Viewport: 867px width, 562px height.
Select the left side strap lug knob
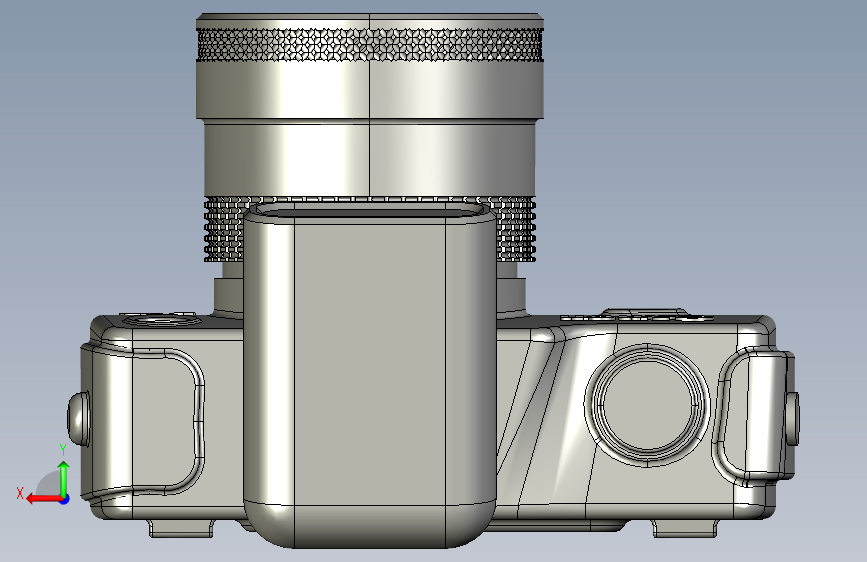point(79,418)
